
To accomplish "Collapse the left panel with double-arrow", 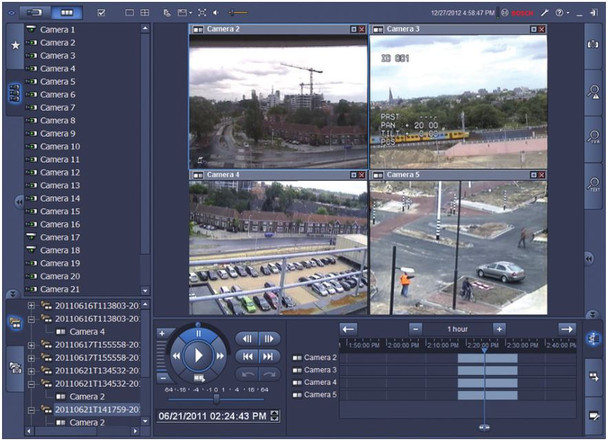I will click(x=19, y=202).
